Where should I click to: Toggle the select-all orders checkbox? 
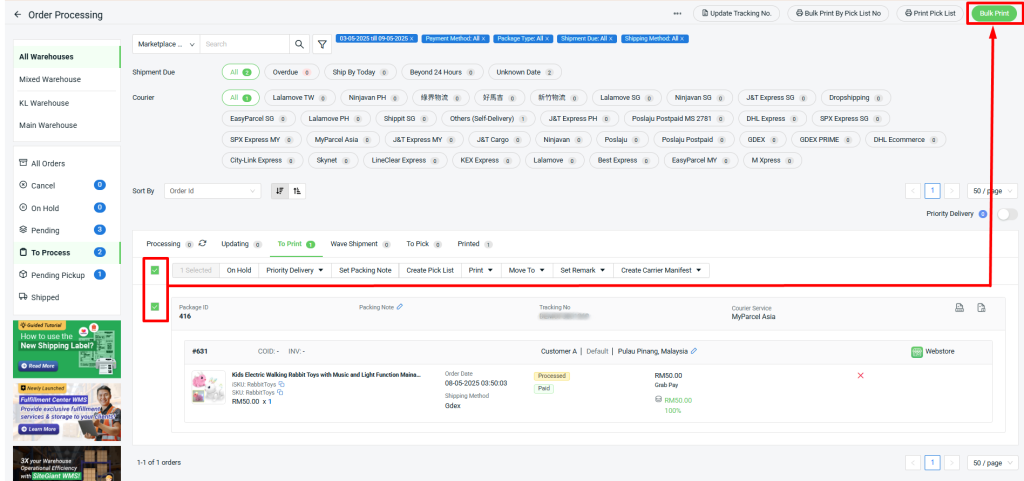point(155,270)
